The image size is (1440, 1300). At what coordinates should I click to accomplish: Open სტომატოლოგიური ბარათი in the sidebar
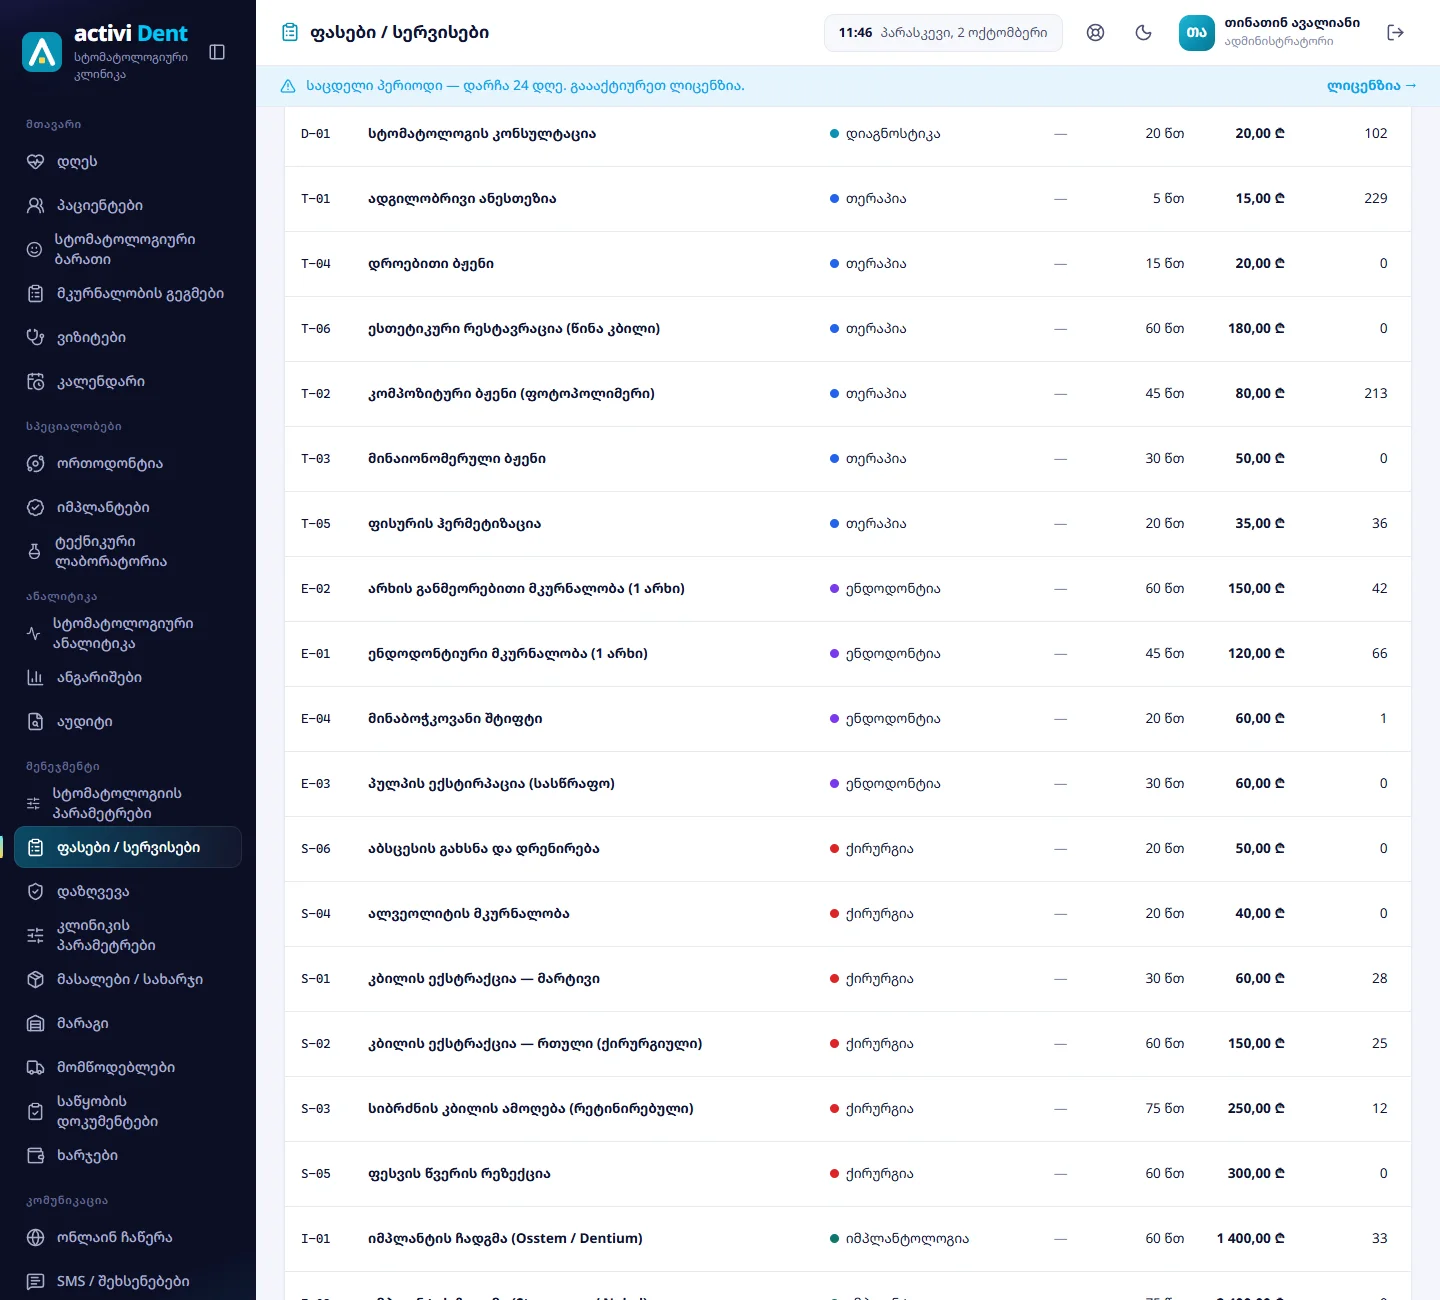[x=128, y=249]
